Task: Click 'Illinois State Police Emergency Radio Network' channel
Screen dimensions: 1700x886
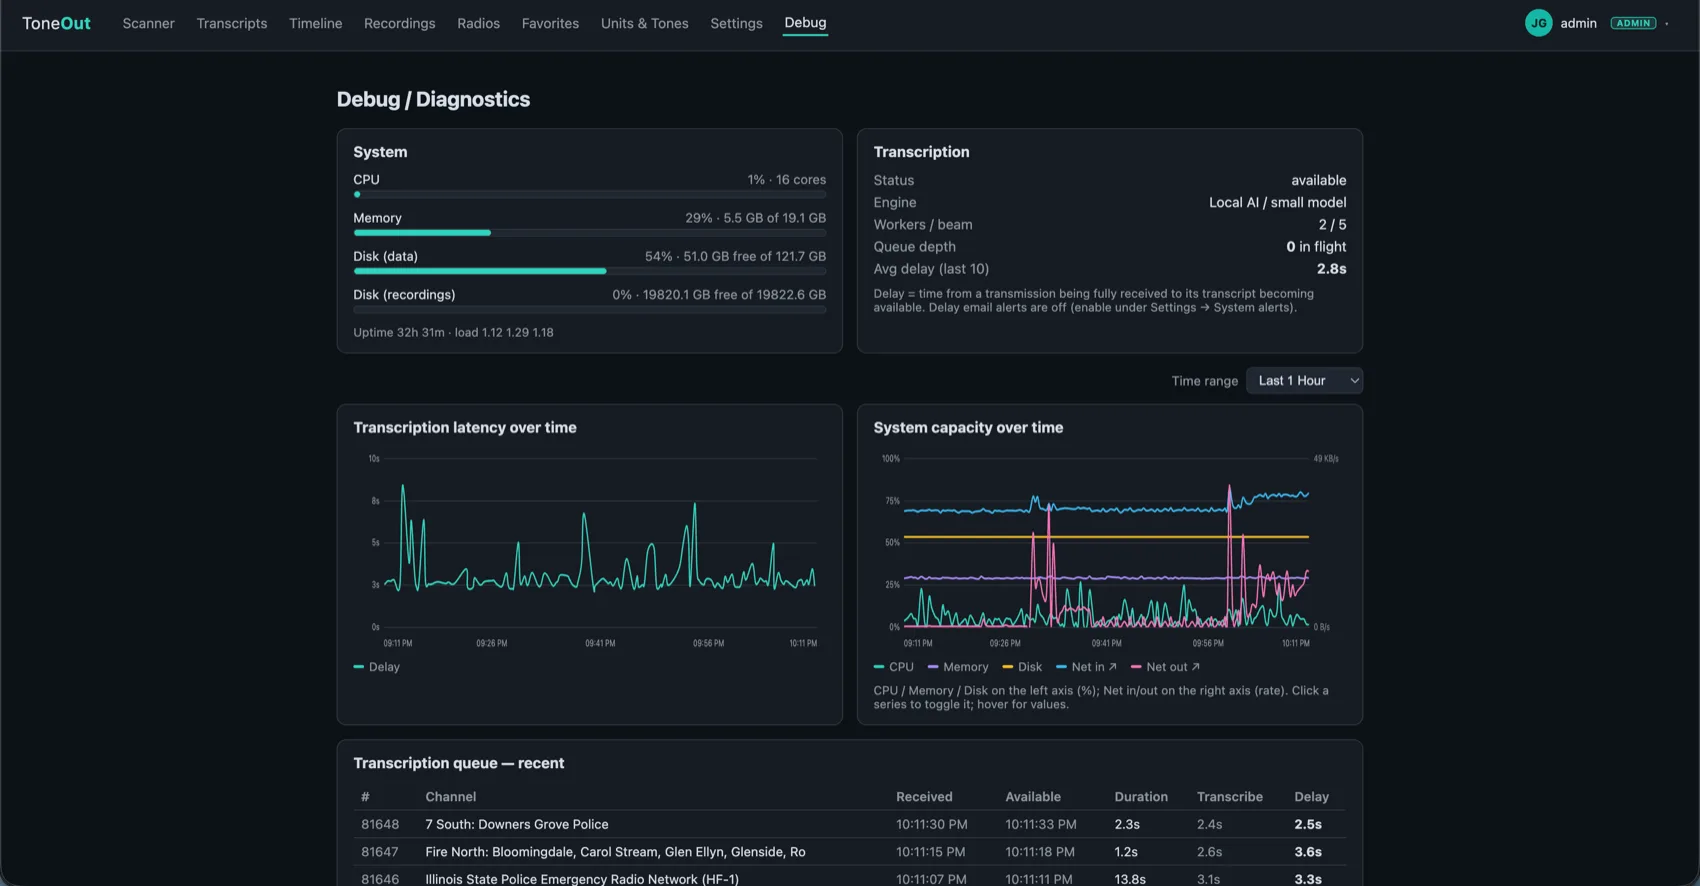Action: 582,879
